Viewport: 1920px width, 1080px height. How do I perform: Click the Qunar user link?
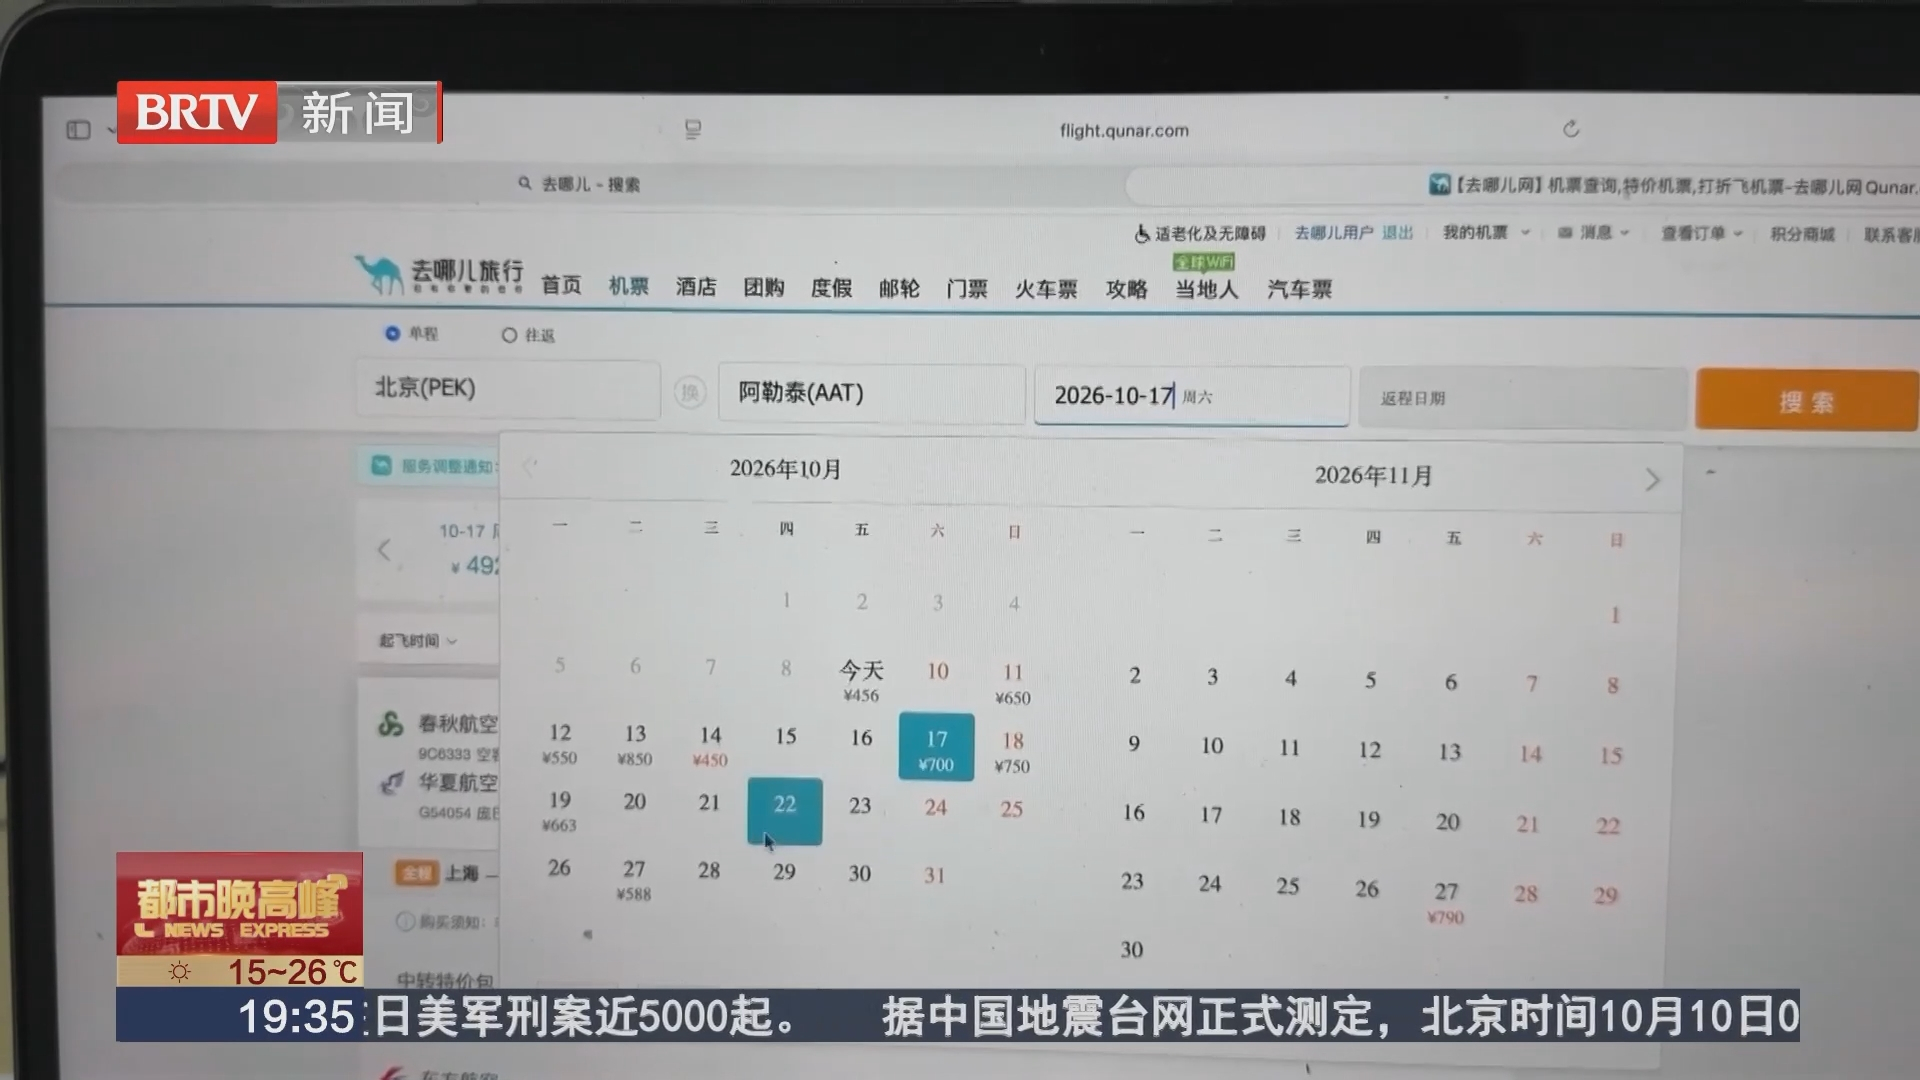pos(1334,233)
